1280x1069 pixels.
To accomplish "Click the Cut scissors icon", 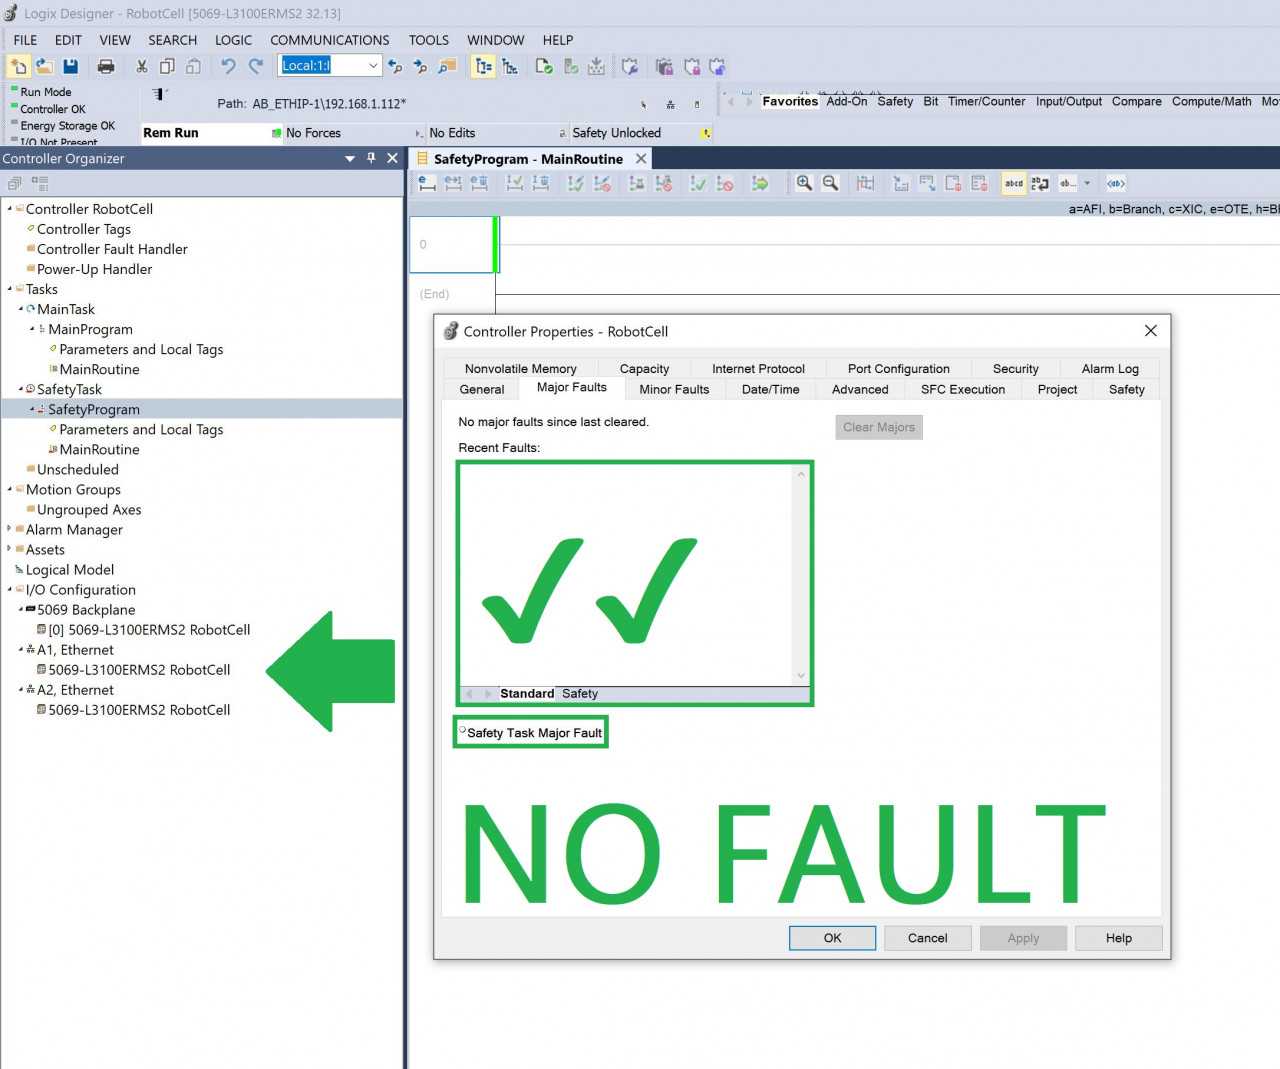I will [142, 66].
